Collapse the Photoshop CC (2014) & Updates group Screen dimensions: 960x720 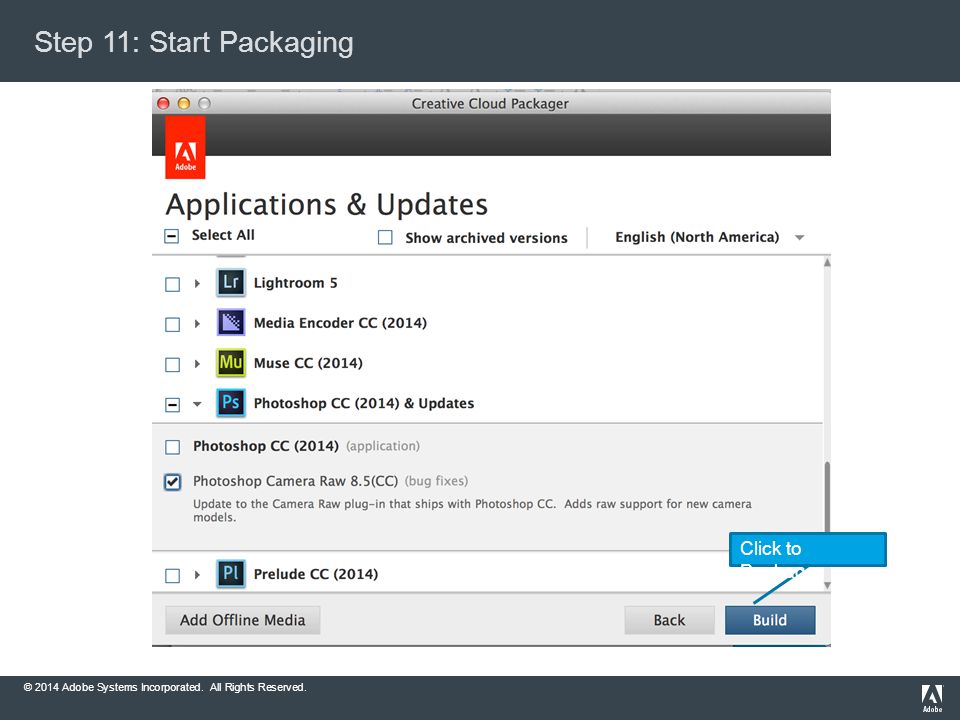pos(197,404)
